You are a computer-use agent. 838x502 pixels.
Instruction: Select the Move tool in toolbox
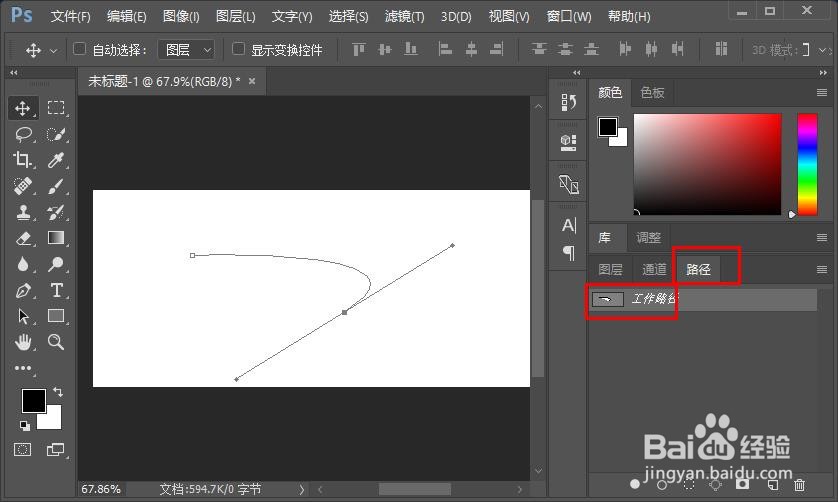point(22,108)
